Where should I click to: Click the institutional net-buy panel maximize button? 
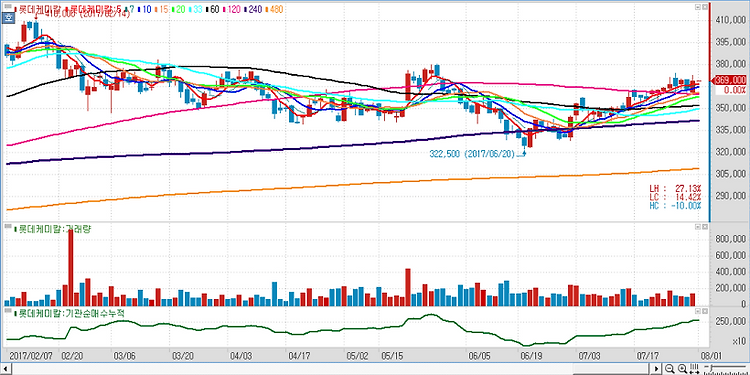705,311
